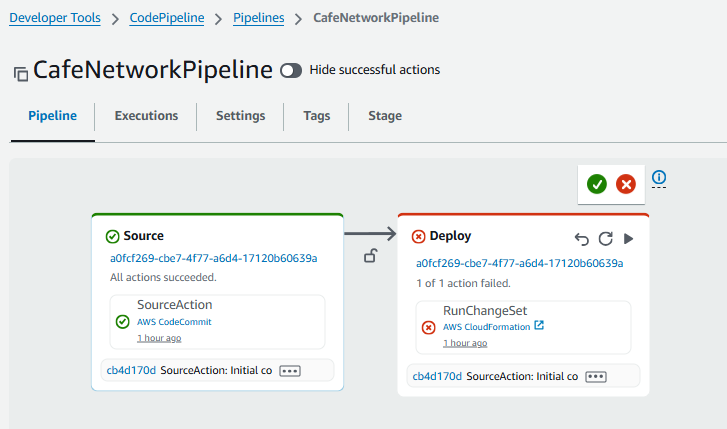Image resolution: width=727 pixels, height=429 pixels.
Task: Retry the failed Deploy stage
Action: (x=606, y=238)
